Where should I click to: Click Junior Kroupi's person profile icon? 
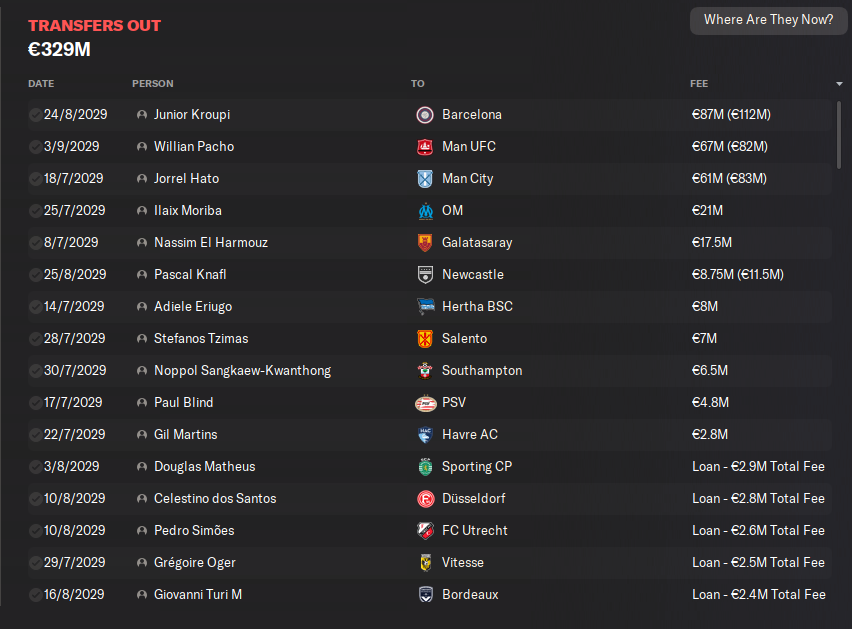142,115
